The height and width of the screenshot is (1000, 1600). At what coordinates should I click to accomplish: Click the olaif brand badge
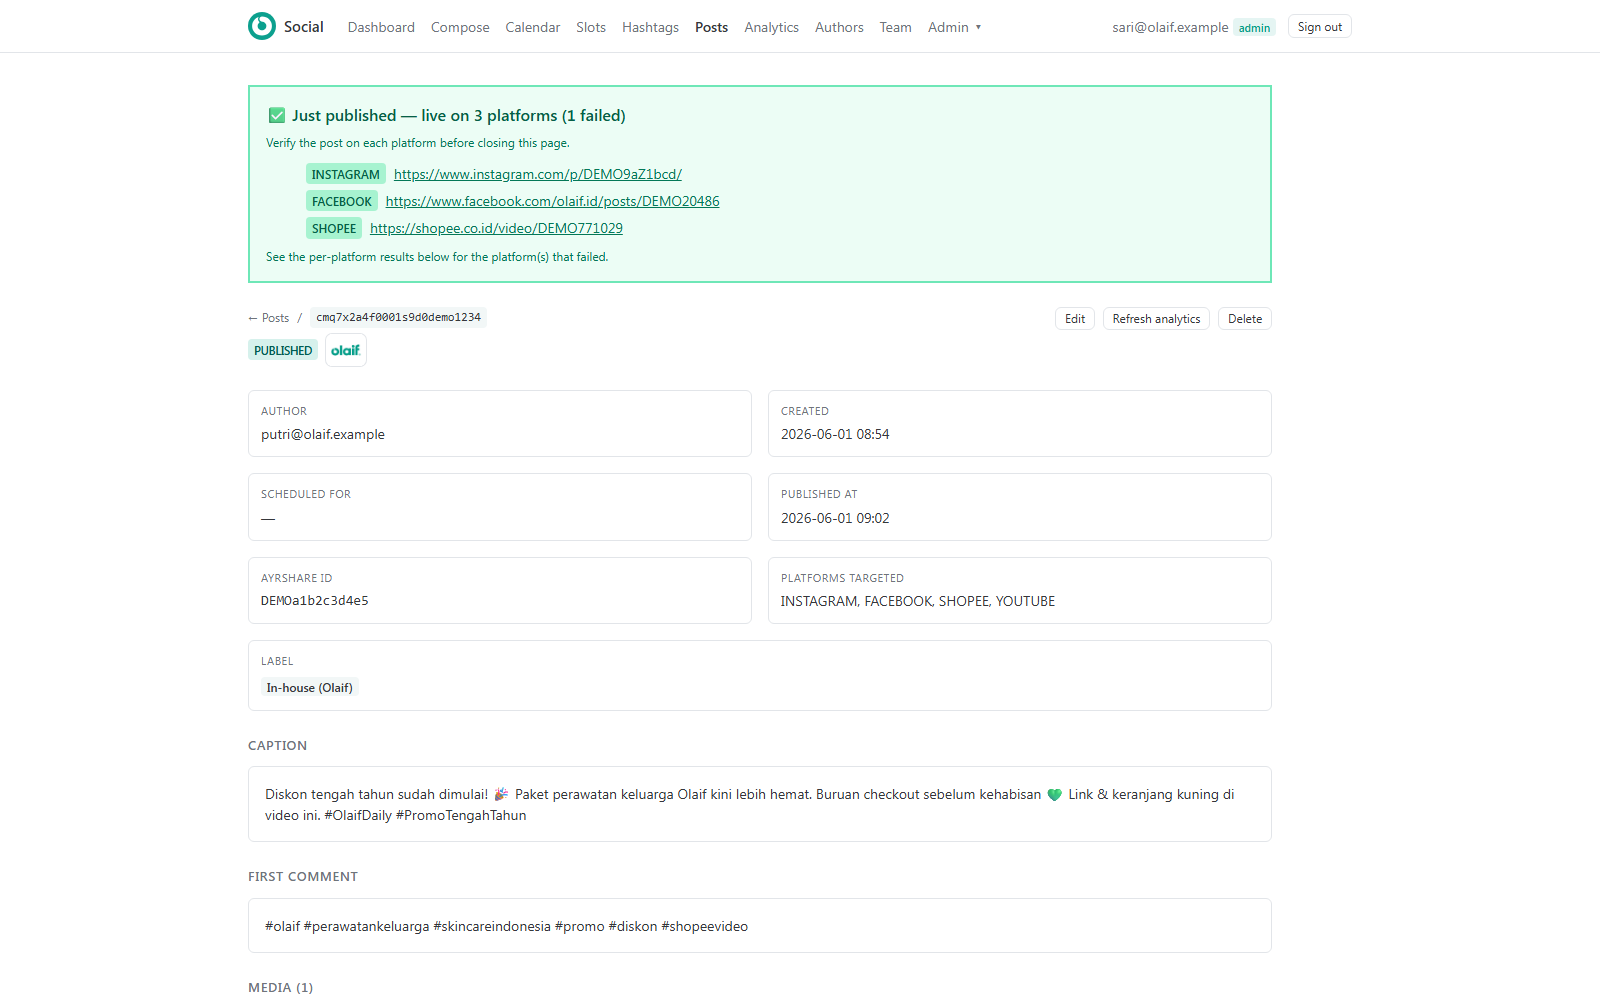tap(346, 350)
